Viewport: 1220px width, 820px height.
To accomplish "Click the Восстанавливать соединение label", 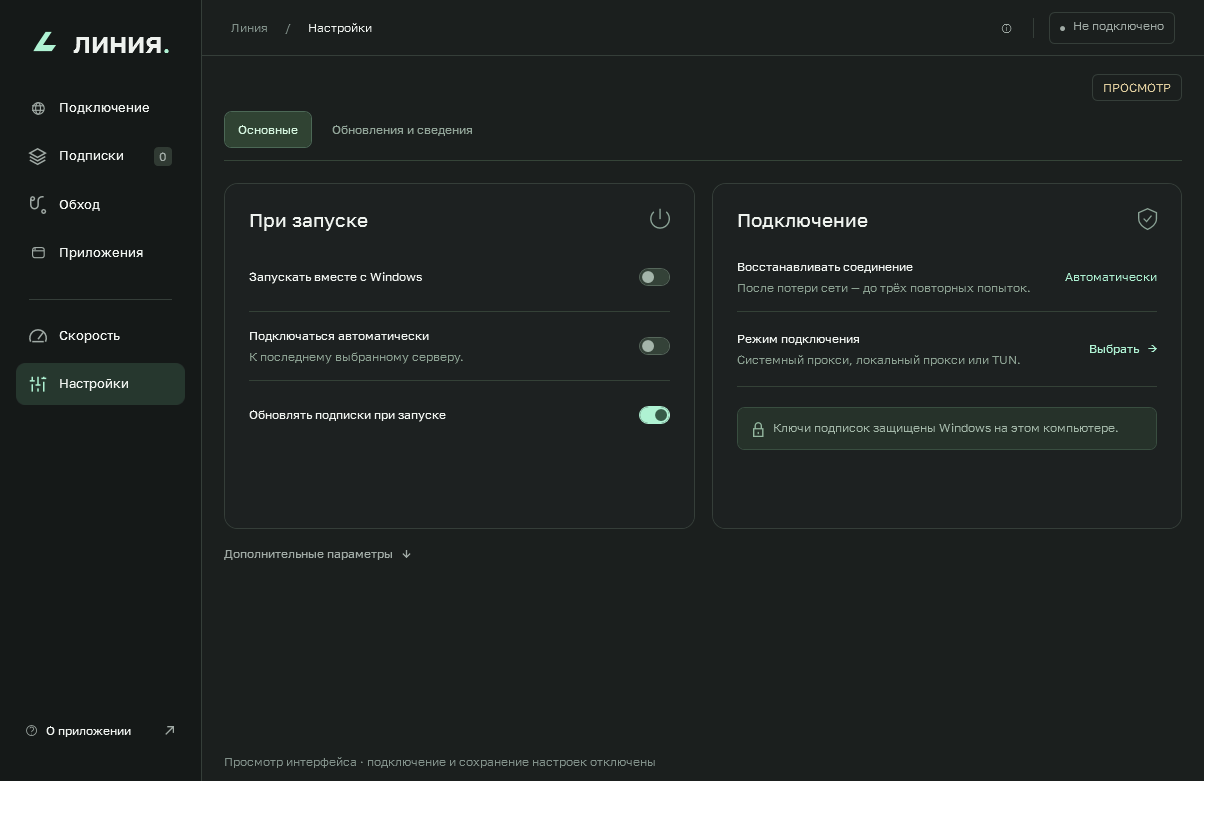I will tap(825, 267).
